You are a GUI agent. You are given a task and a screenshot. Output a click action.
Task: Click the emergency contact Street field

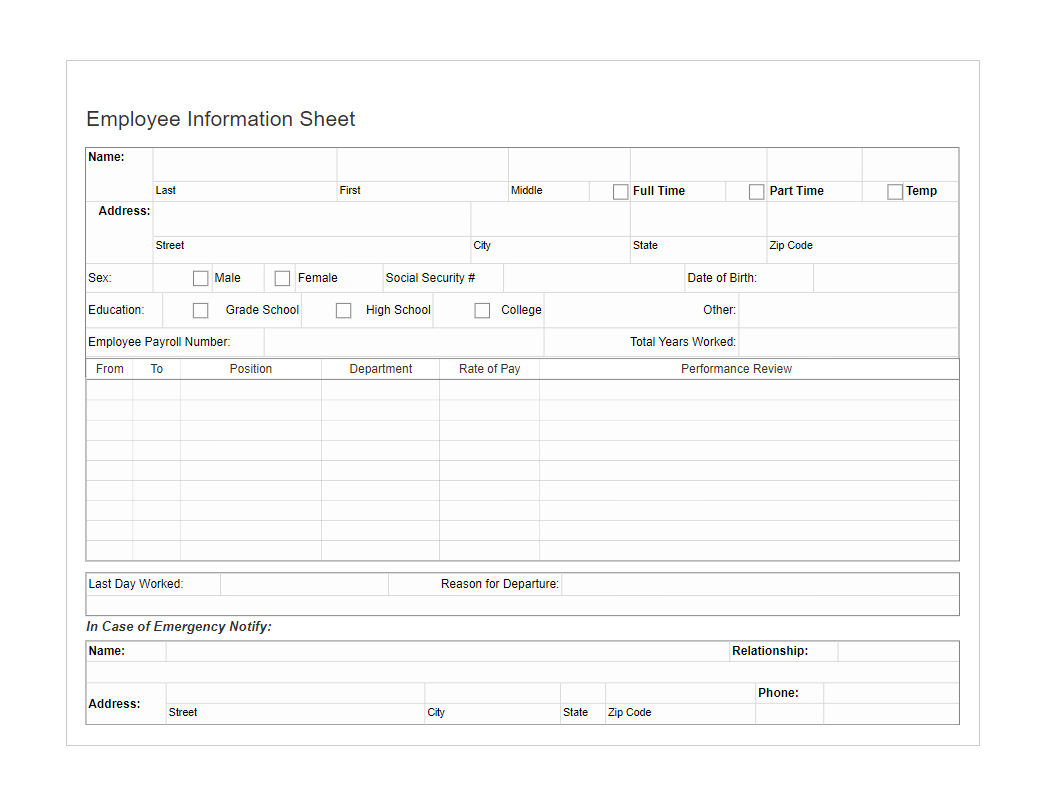[x=295, y=694]
